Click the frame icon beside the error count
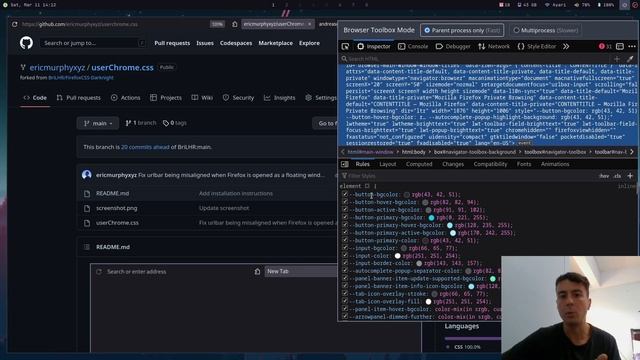Image resolution: width=640 pixels, height=360 pixels. point(620,47)
